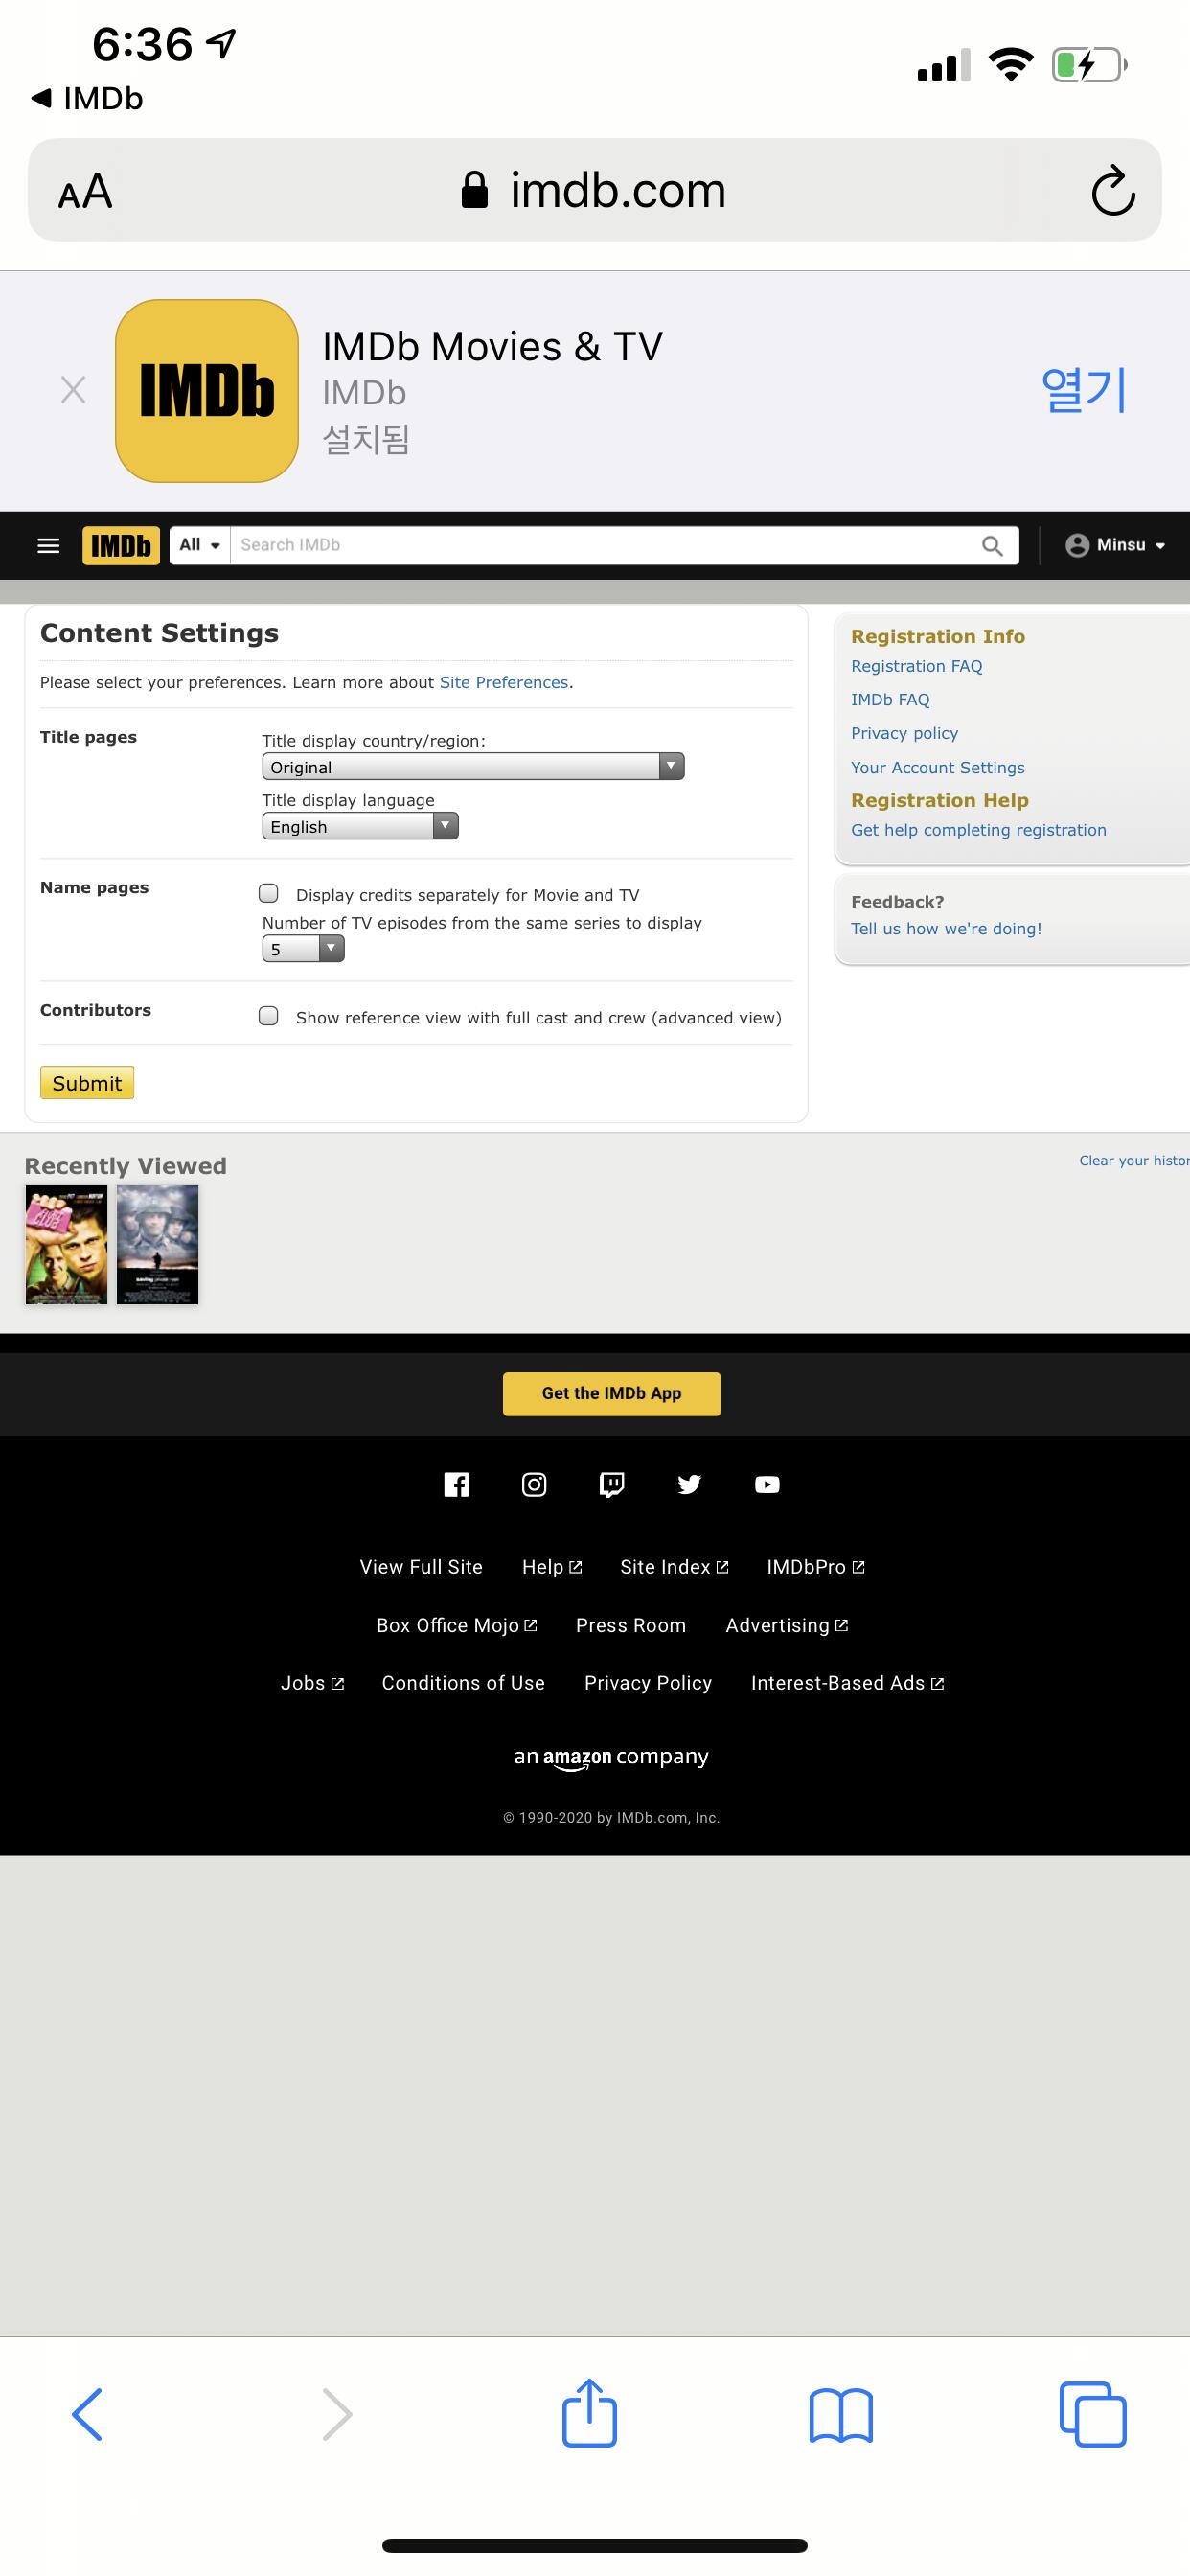Image resolution: width=1190 pixels, height=2576 pixels.
Task: Open the sidebar Privacy policy link
Action: (904, 733)
